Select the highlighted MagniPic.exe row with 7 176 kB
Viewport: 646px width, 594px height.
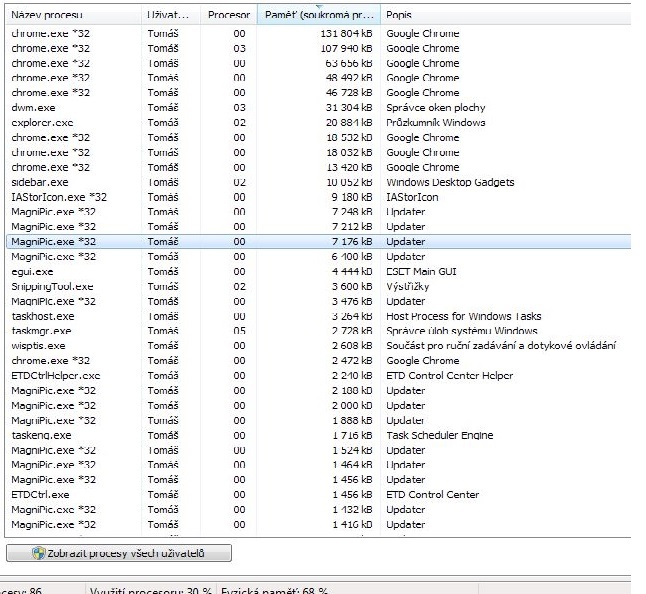54,241
